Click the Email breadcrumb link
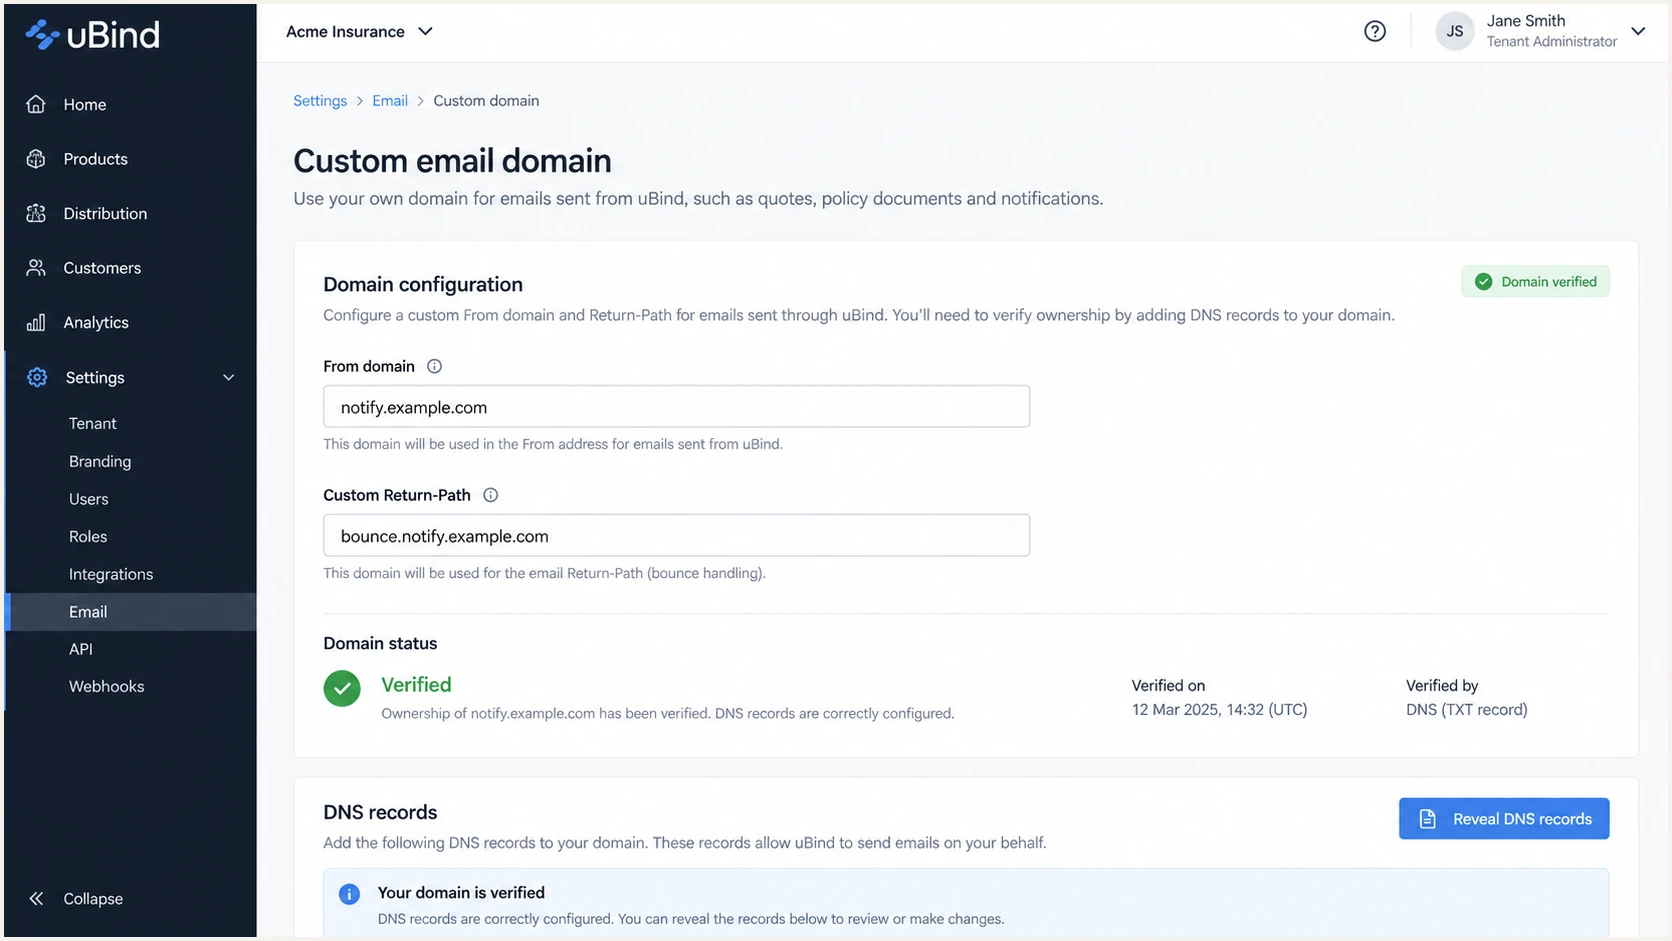The width and height of the screenshot is (1672, 941). click(390, 101)
